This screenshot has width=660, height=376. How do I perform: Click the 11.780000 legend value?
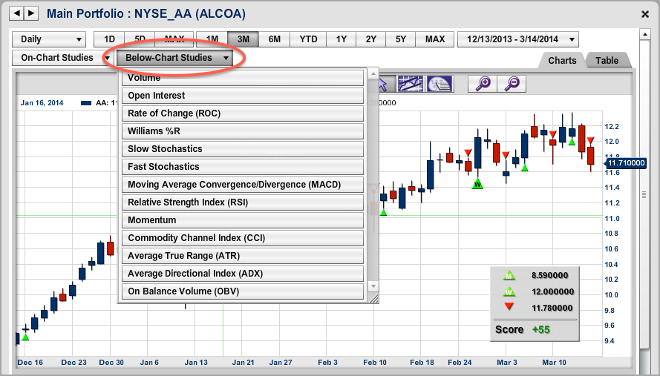552,308
